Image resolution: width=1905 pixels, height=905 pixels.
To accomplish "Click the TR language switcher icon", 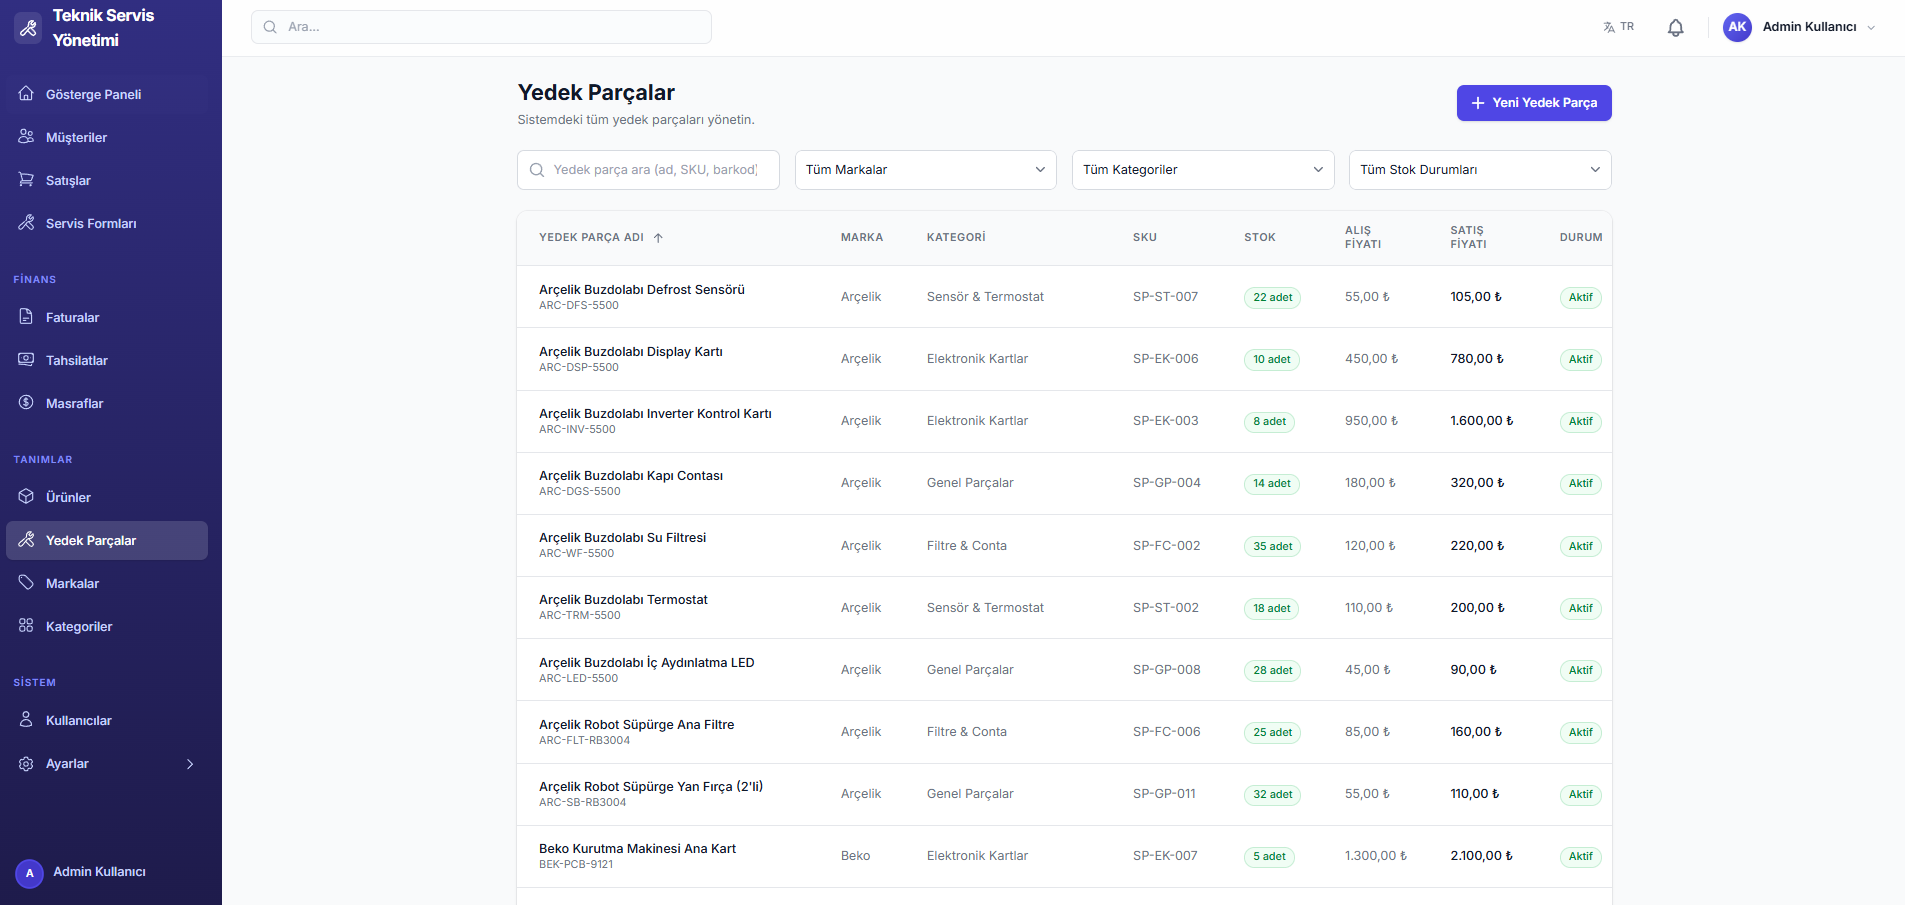I will (1609, 27).
